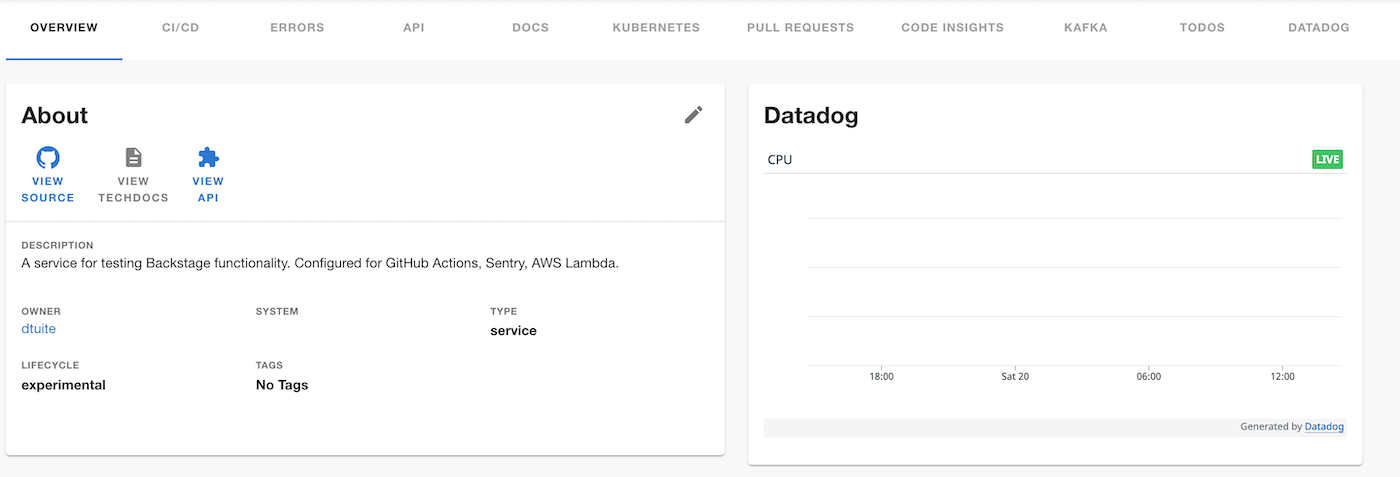
Task: Click the SYSTEM field label
Action: coord(277,312)
